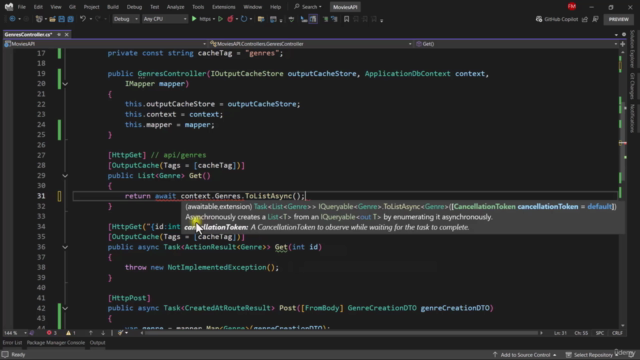640x360 pixels.
Task: Click the Restart circular arrow icon
Action: point(244,19)
